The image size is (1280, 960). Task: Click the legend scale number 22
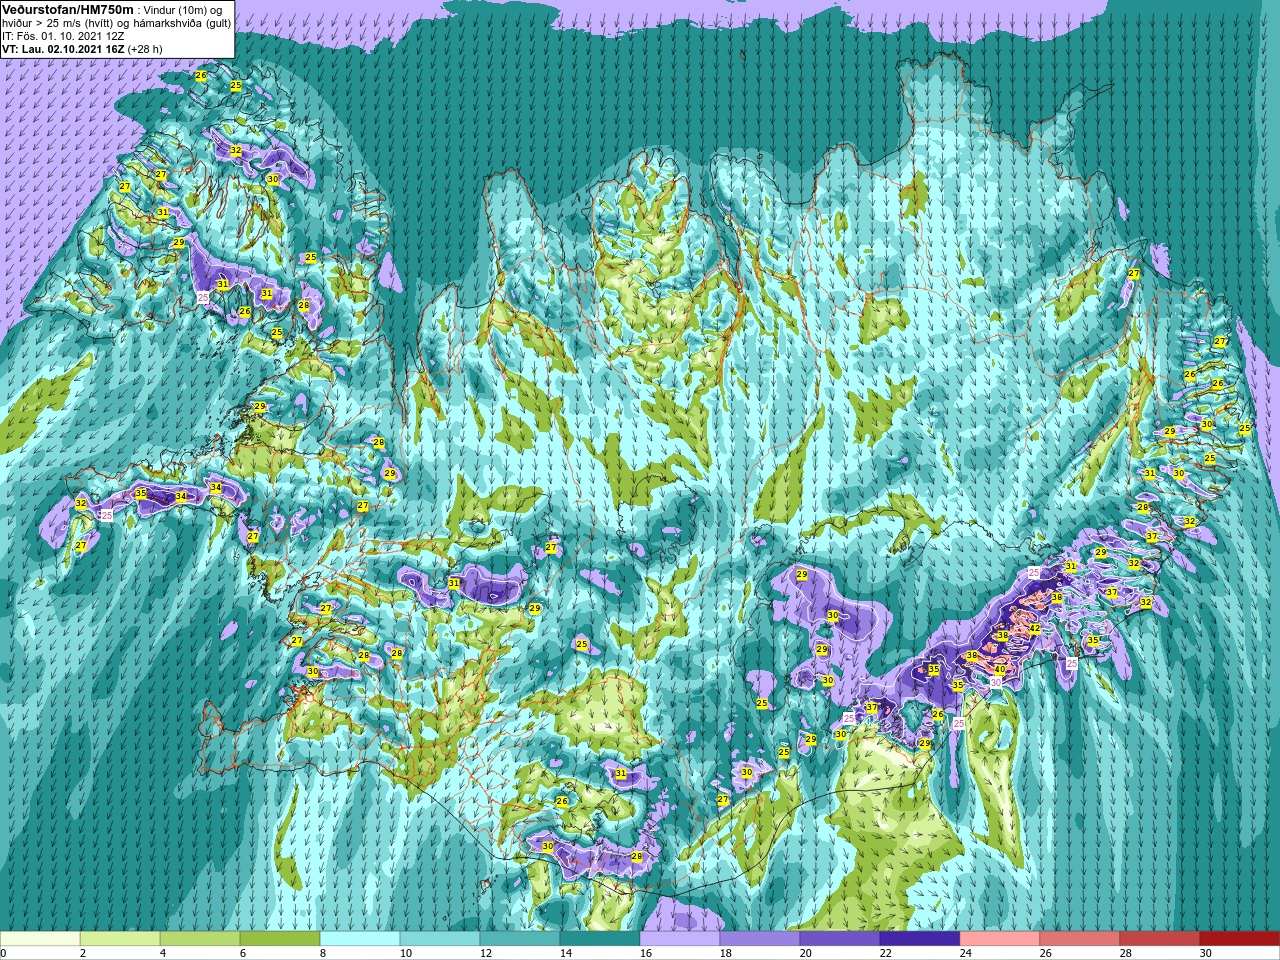point(885,953)
